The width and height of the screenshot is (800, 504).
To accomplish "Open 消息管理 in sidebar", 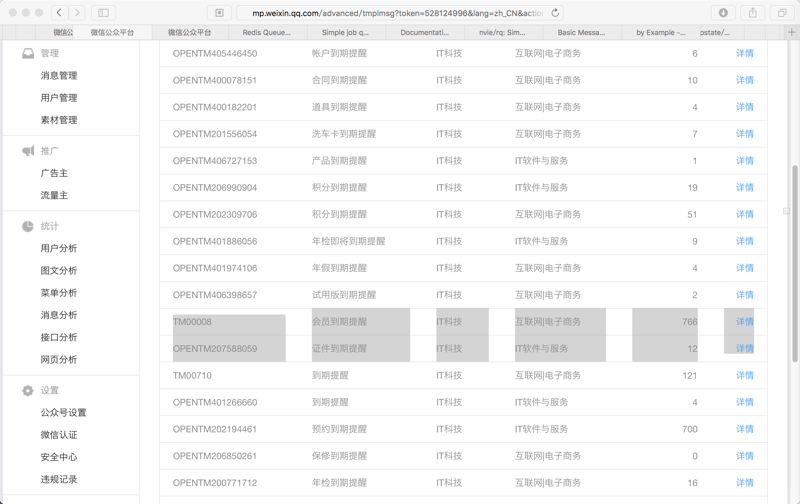I will [59, 75].
